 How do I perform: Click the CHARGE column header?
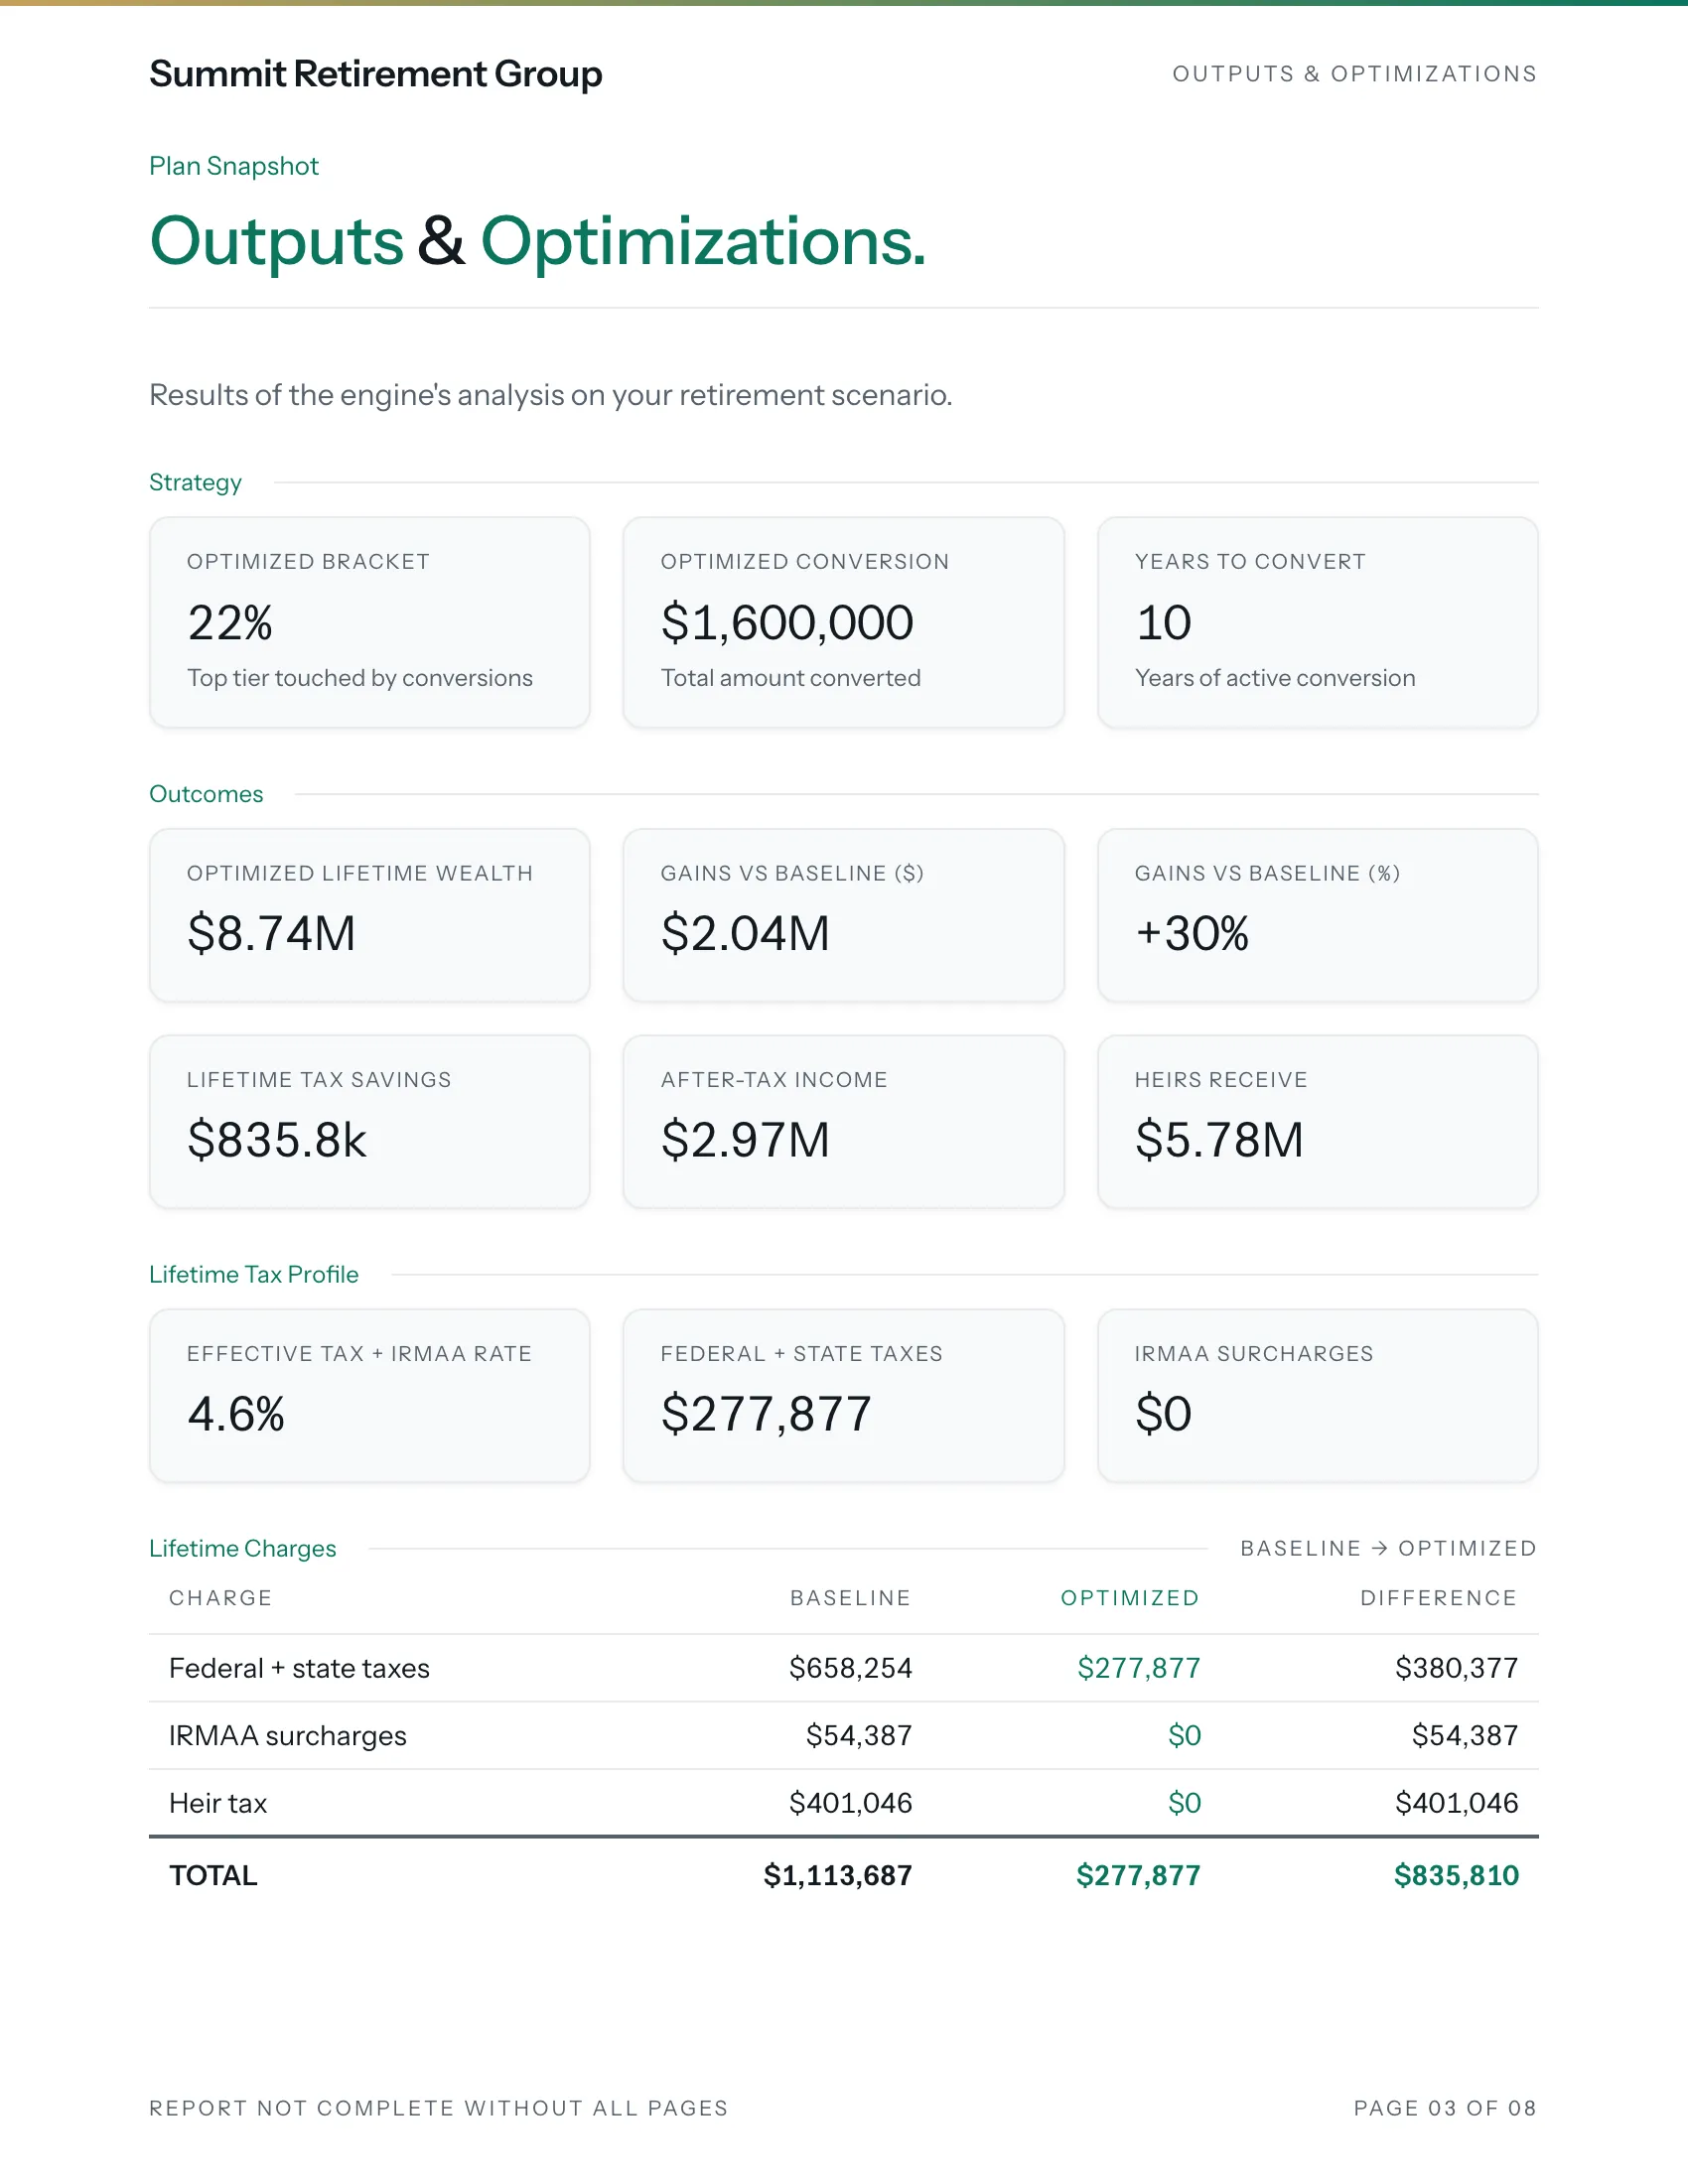[220, 1598]
